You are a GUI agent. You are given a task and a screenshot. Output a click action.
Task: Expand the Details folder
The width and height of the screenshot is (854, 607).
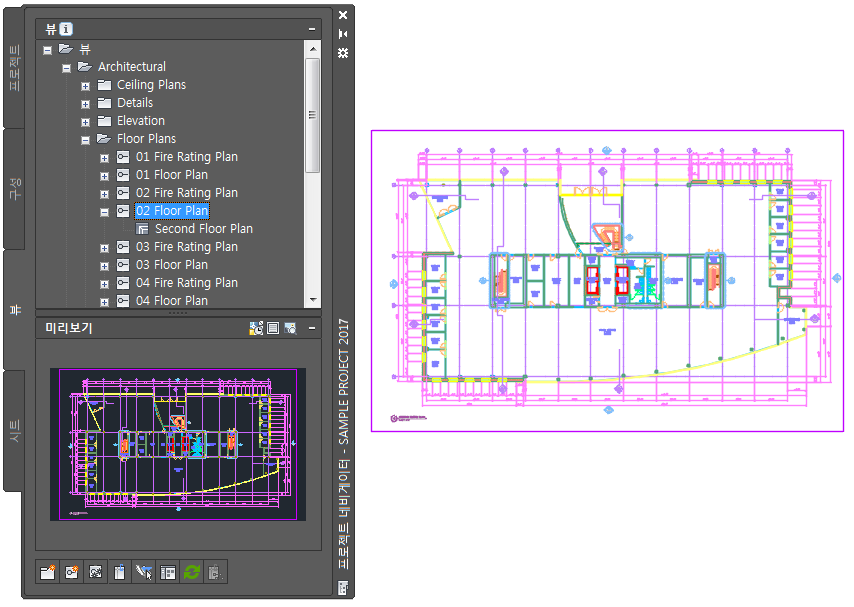[x=86, y=104]
